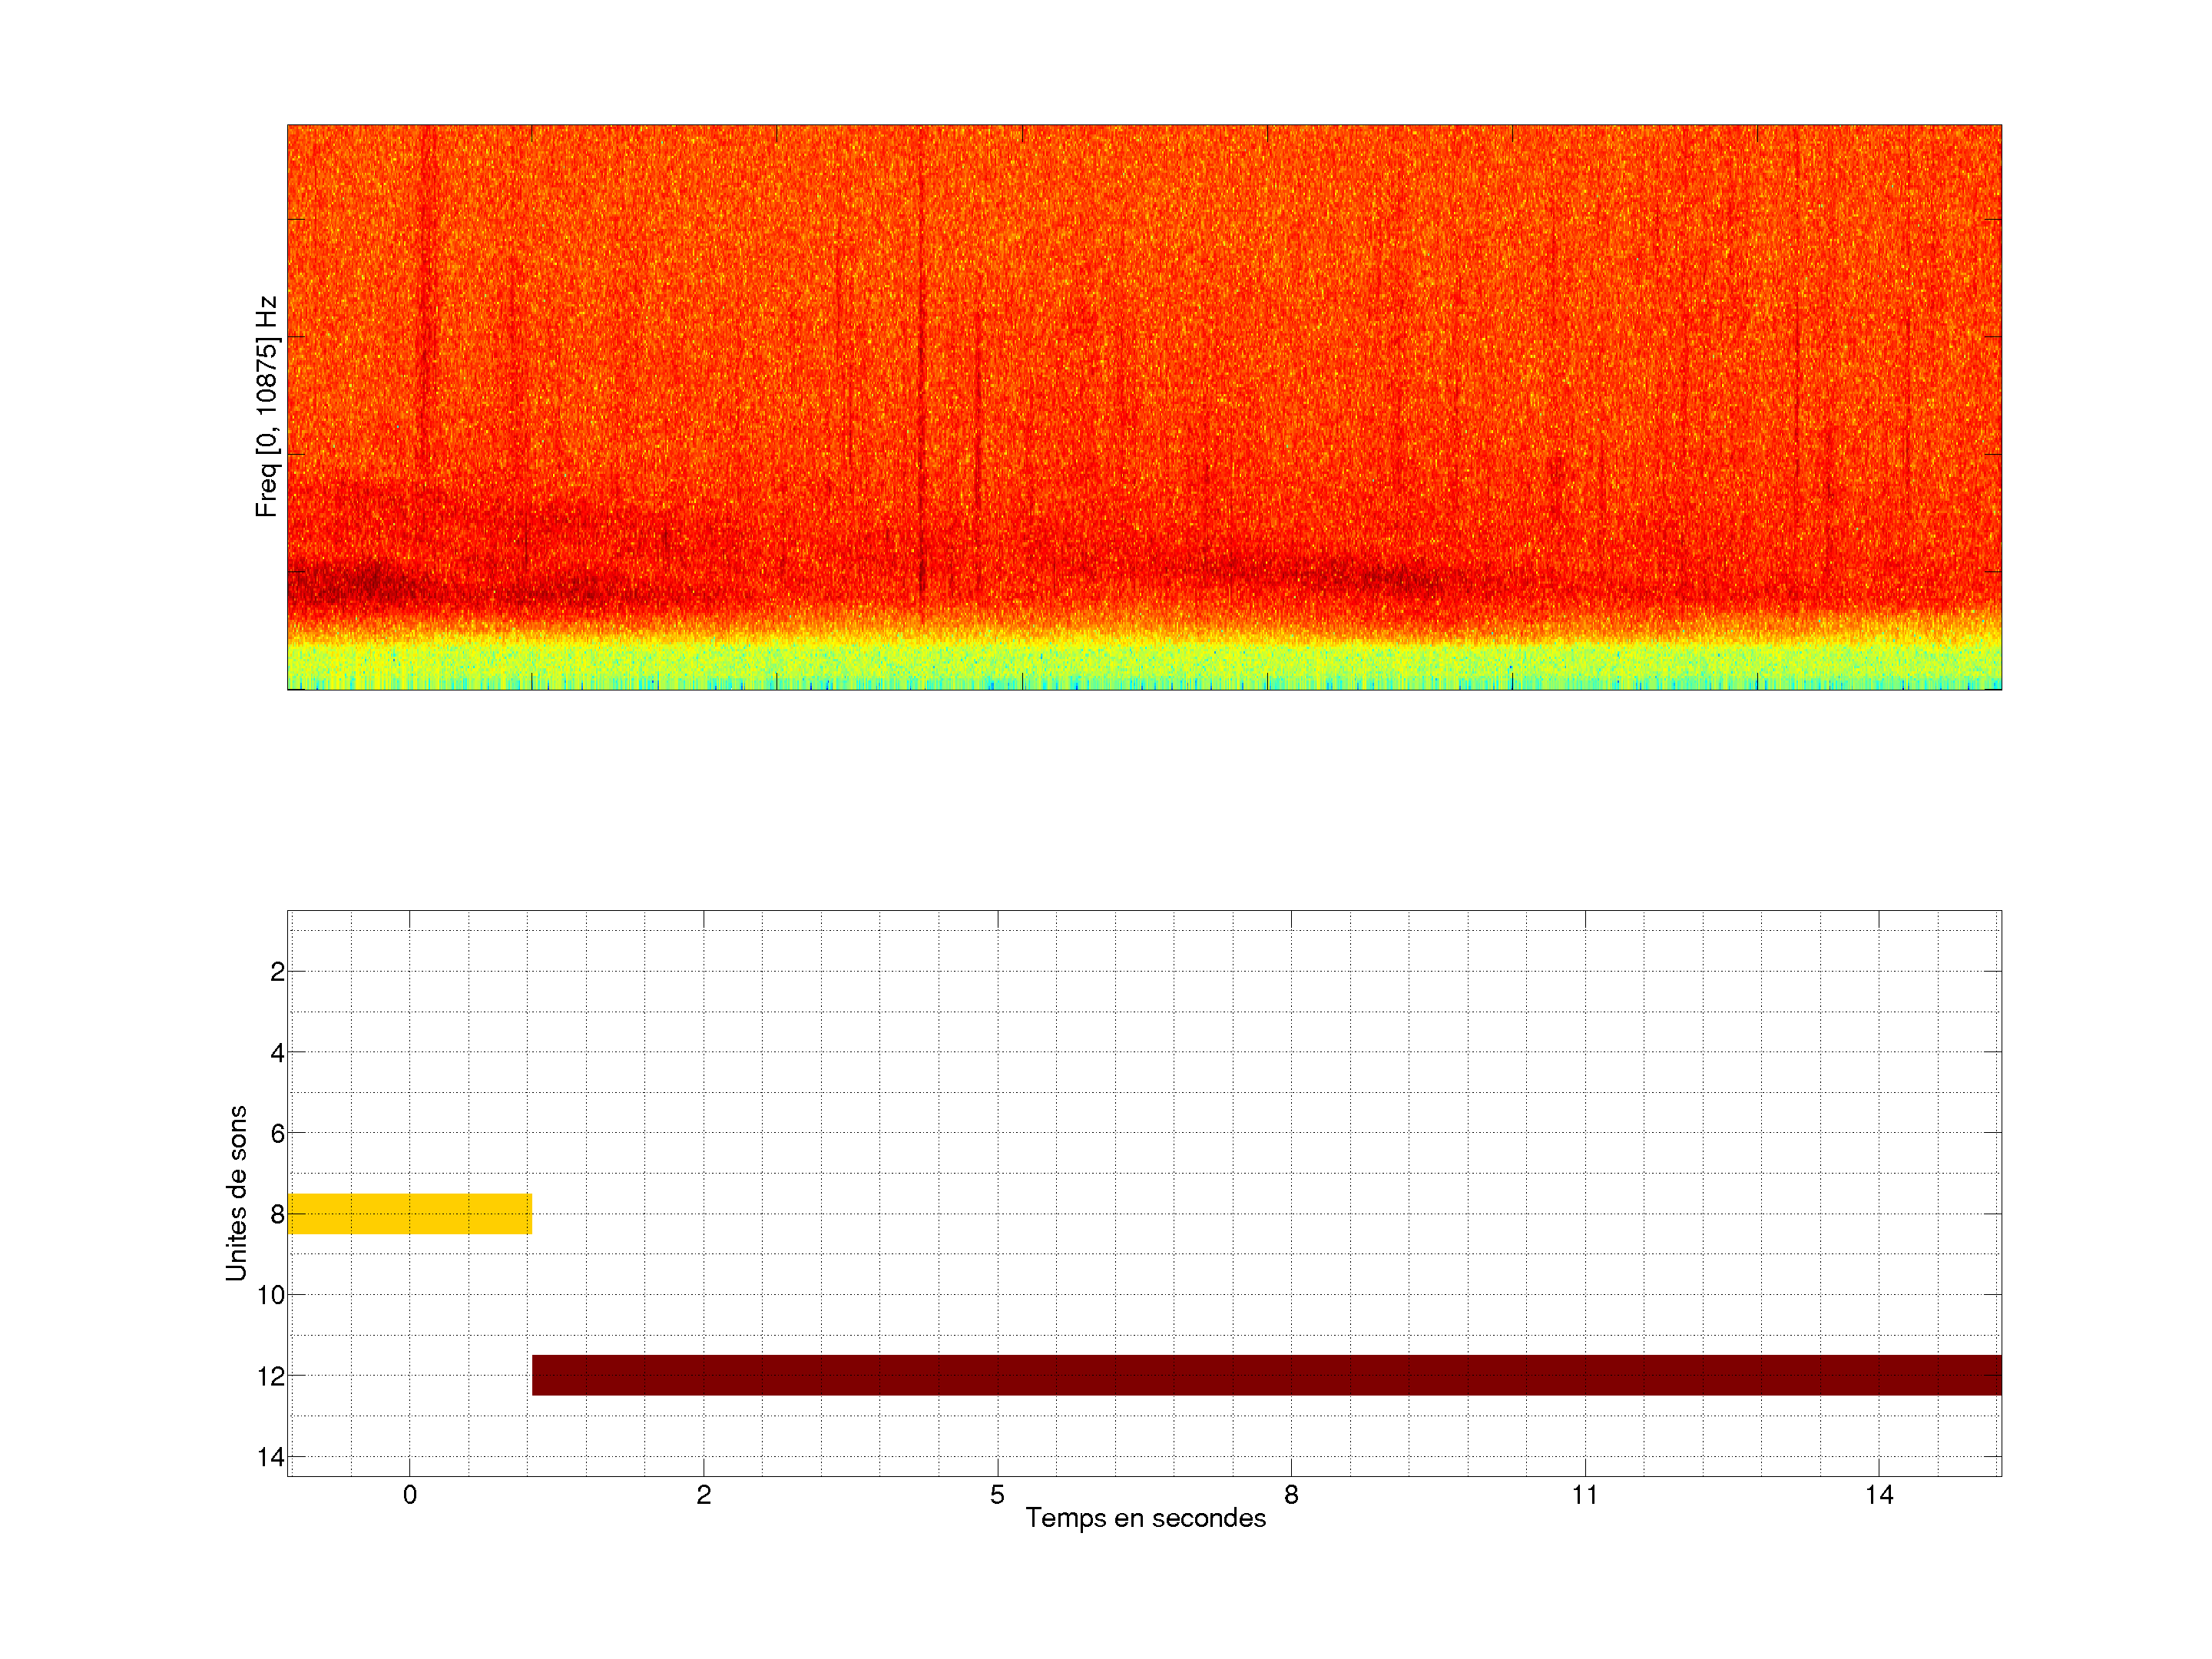The image size is (2212, 1659).
Task: Click bottom y-axis tick label 14
Action: 270,1457
